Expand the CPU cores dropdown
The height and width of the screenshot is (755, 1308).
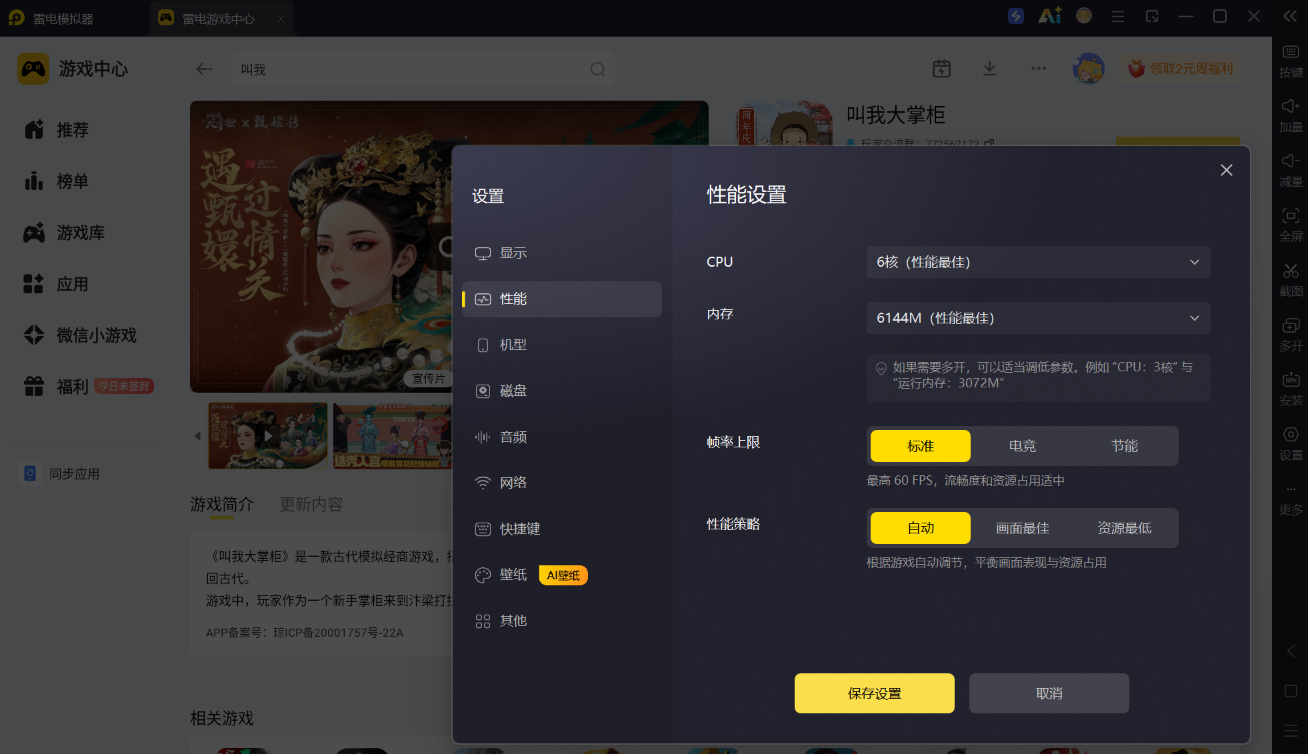click(1038, 262)
